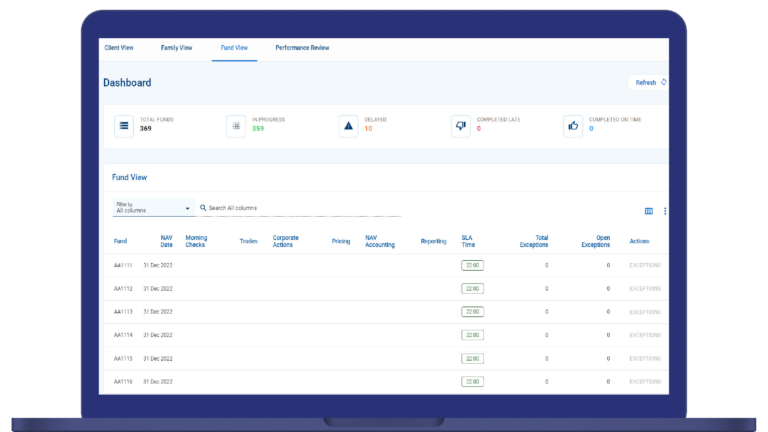Open the column layout view icon
The width and height of the screenshot is (768, 432).
(x=649, y=211)
